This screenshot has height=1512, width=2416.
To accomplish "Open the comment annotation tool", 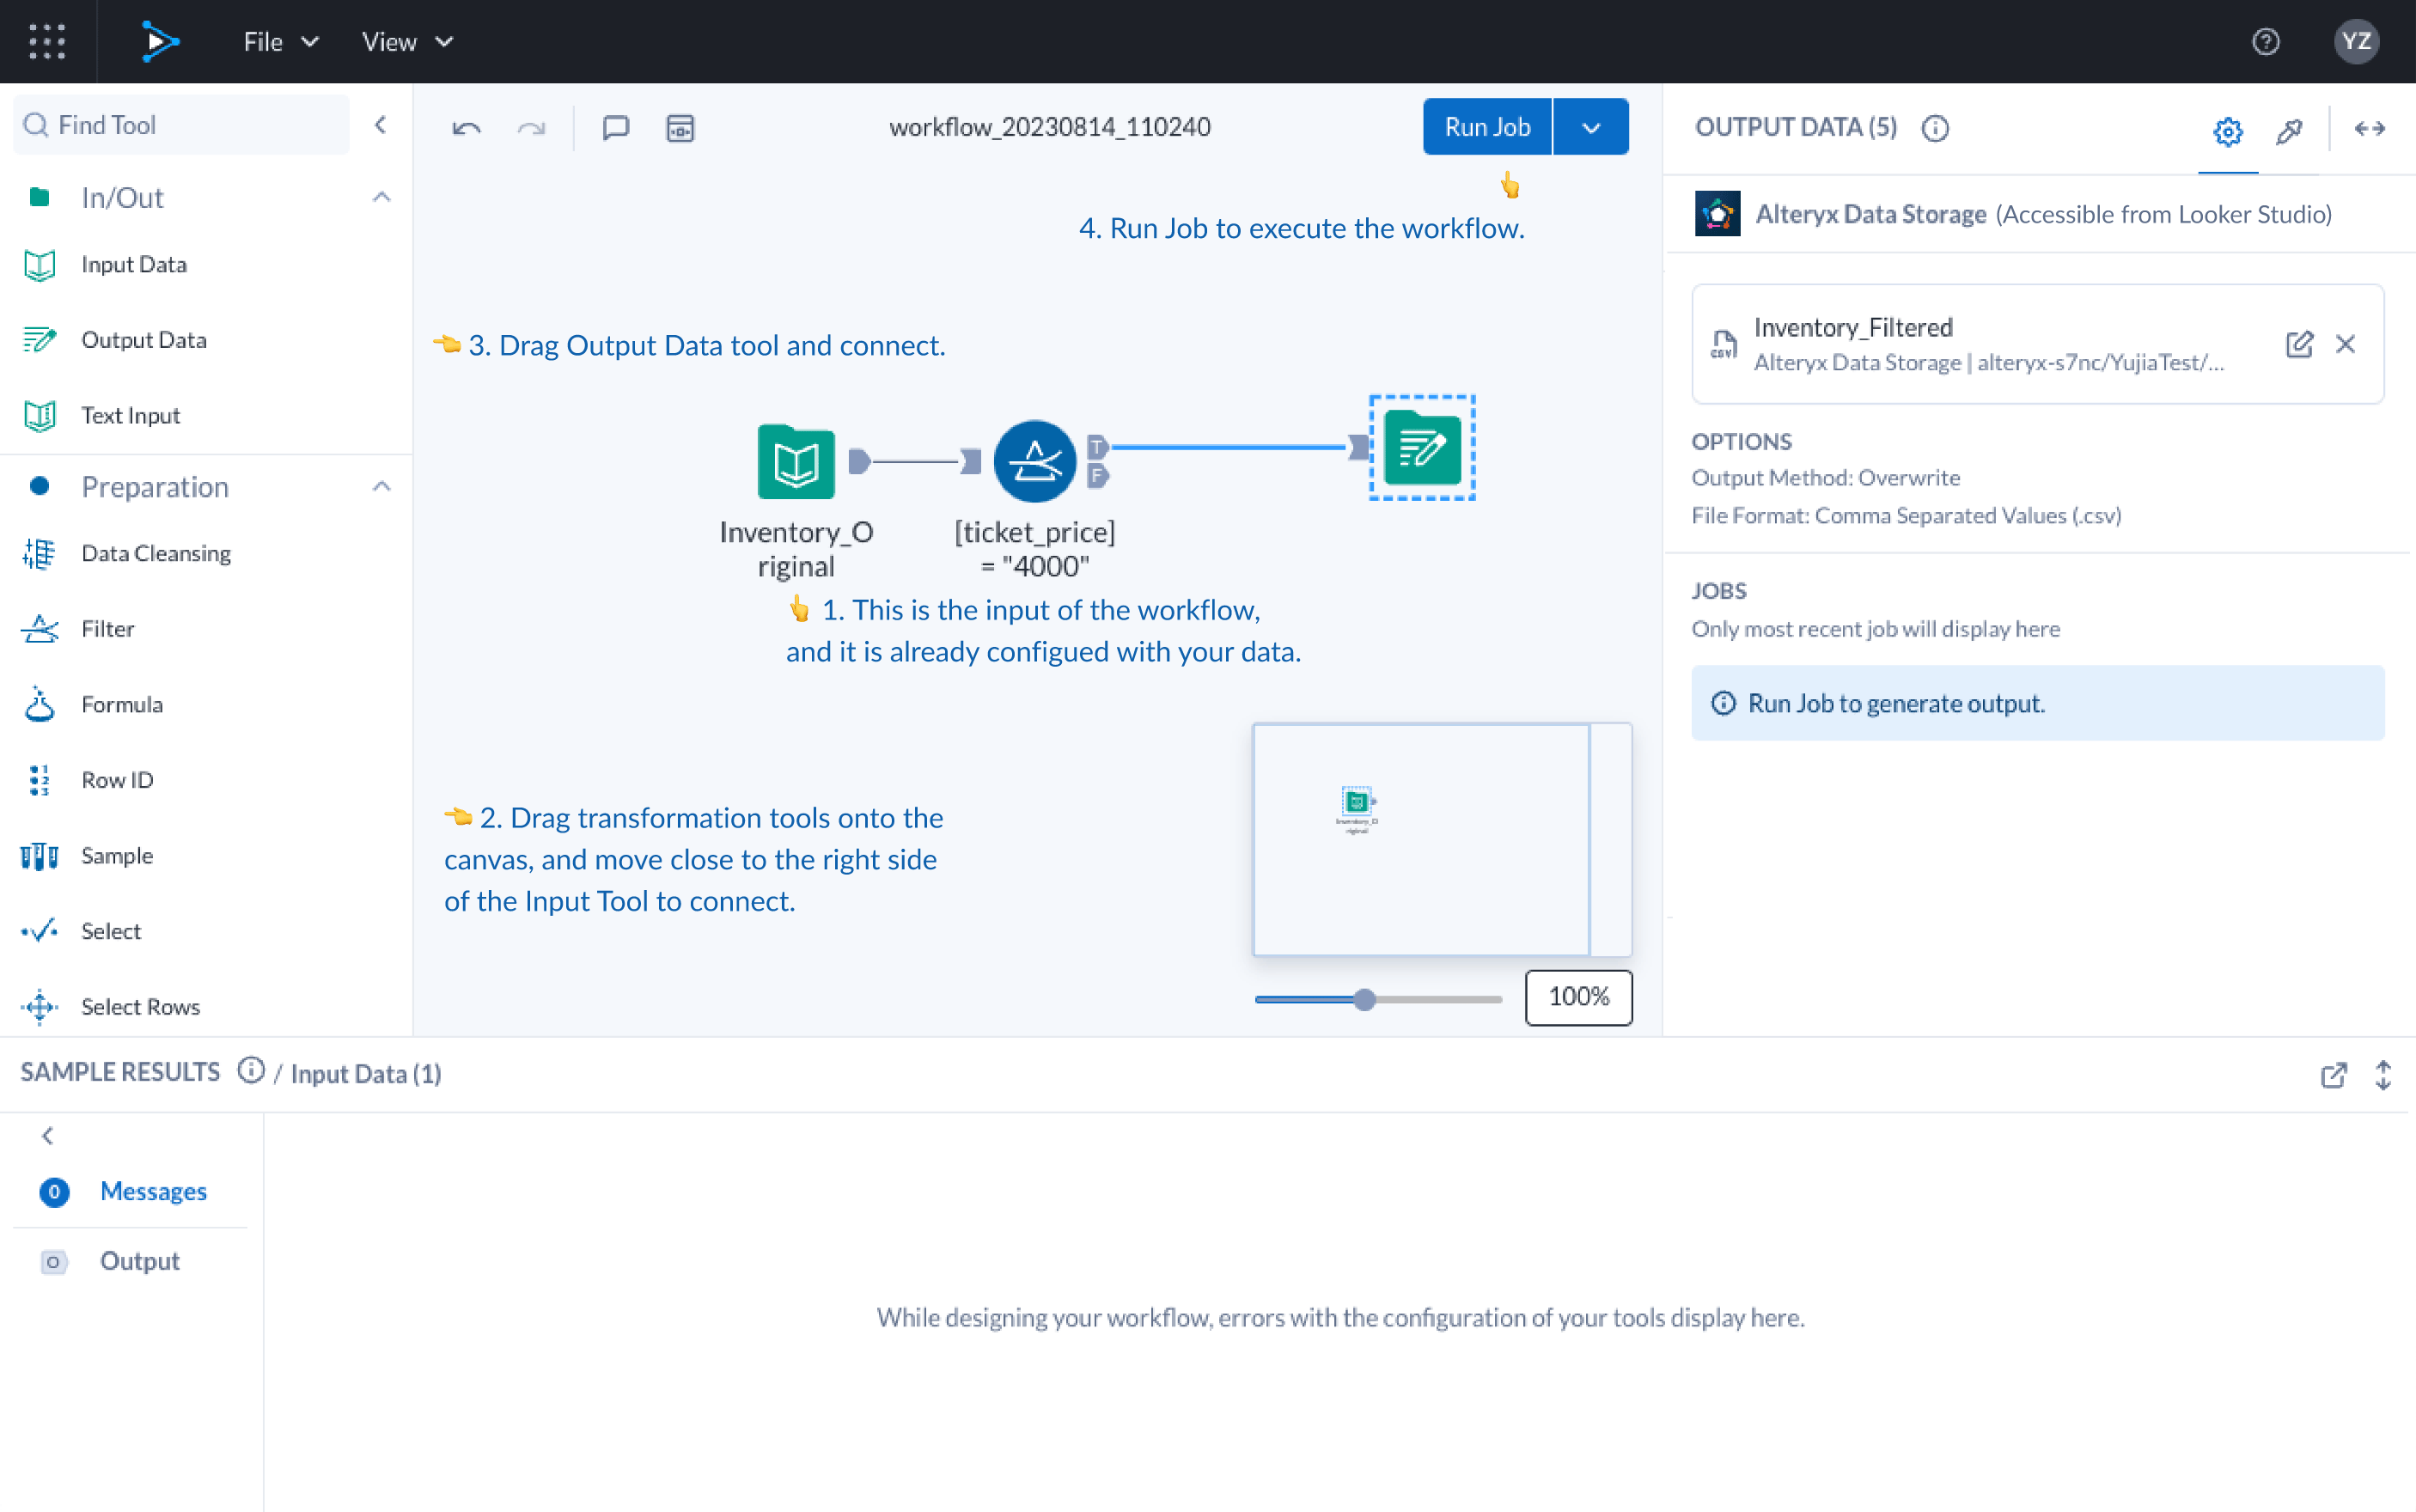I will click(615, 128).
